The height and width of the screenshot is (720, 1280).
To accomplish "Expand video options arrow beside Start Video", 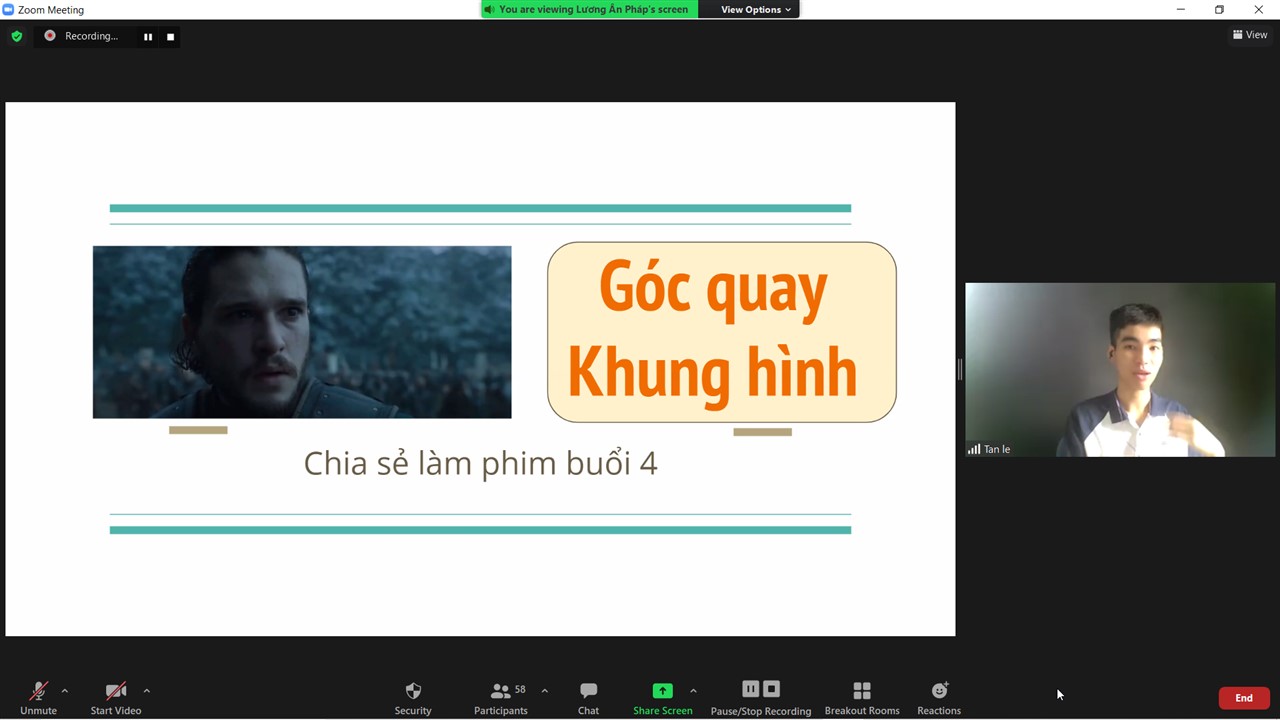I will point(147,691).
